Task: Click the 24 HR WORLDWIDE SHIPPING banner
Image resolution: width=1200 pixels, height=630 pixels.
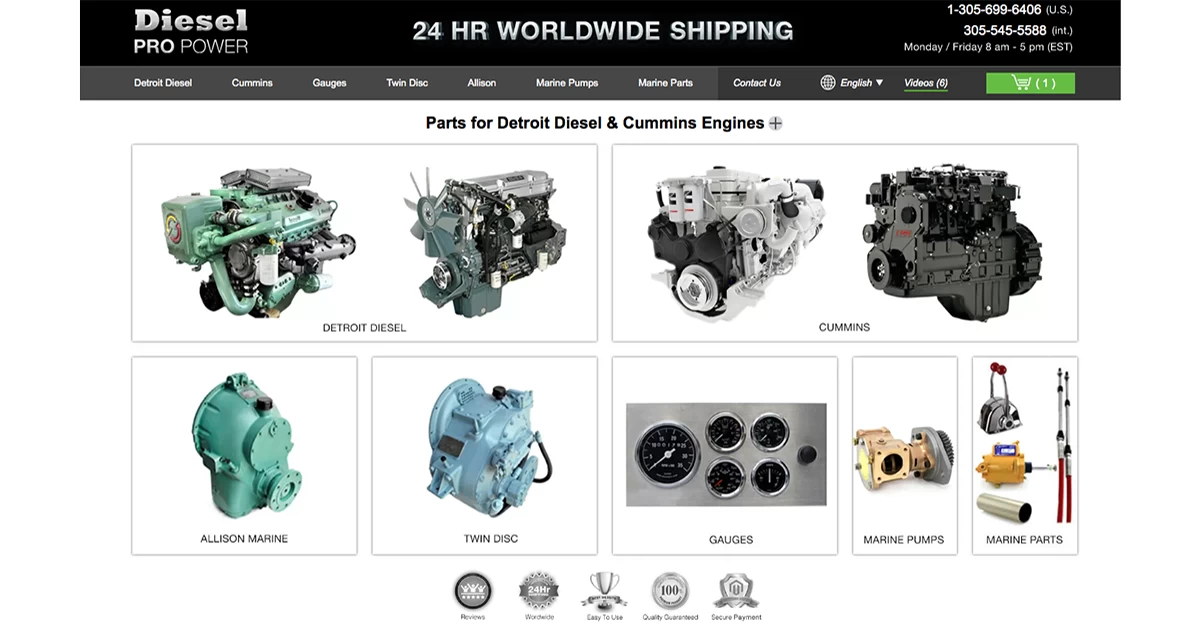Action: tap(603, 31)
